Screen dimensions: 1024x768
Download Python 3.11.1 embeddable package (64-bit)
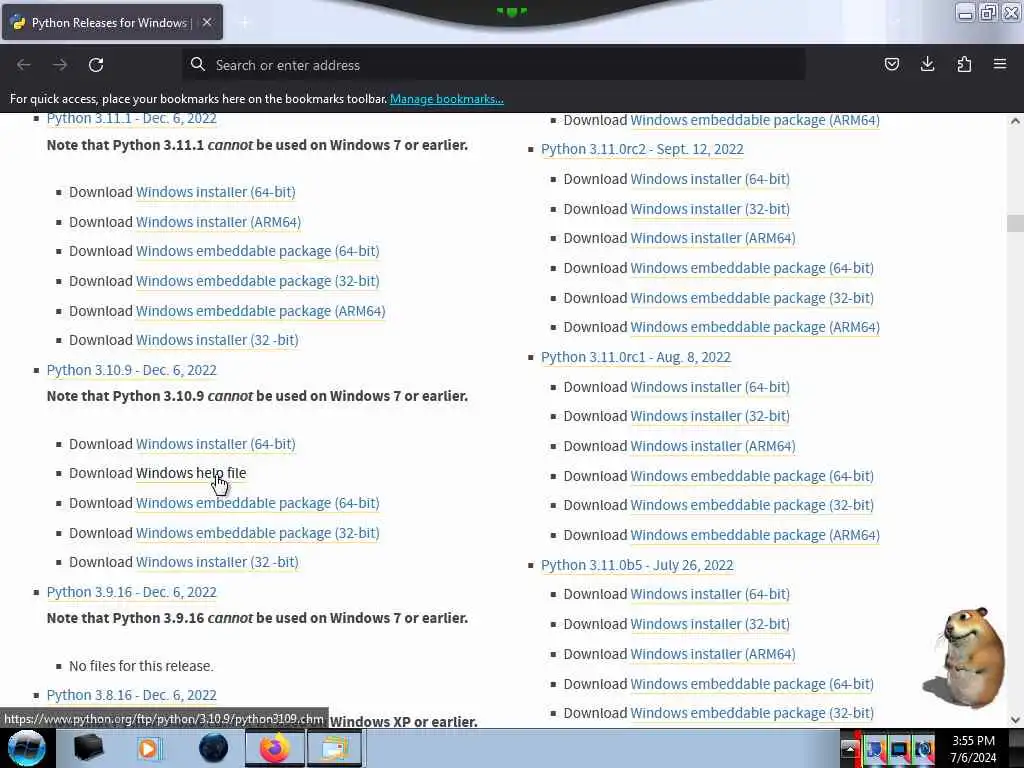coord(257,251)
